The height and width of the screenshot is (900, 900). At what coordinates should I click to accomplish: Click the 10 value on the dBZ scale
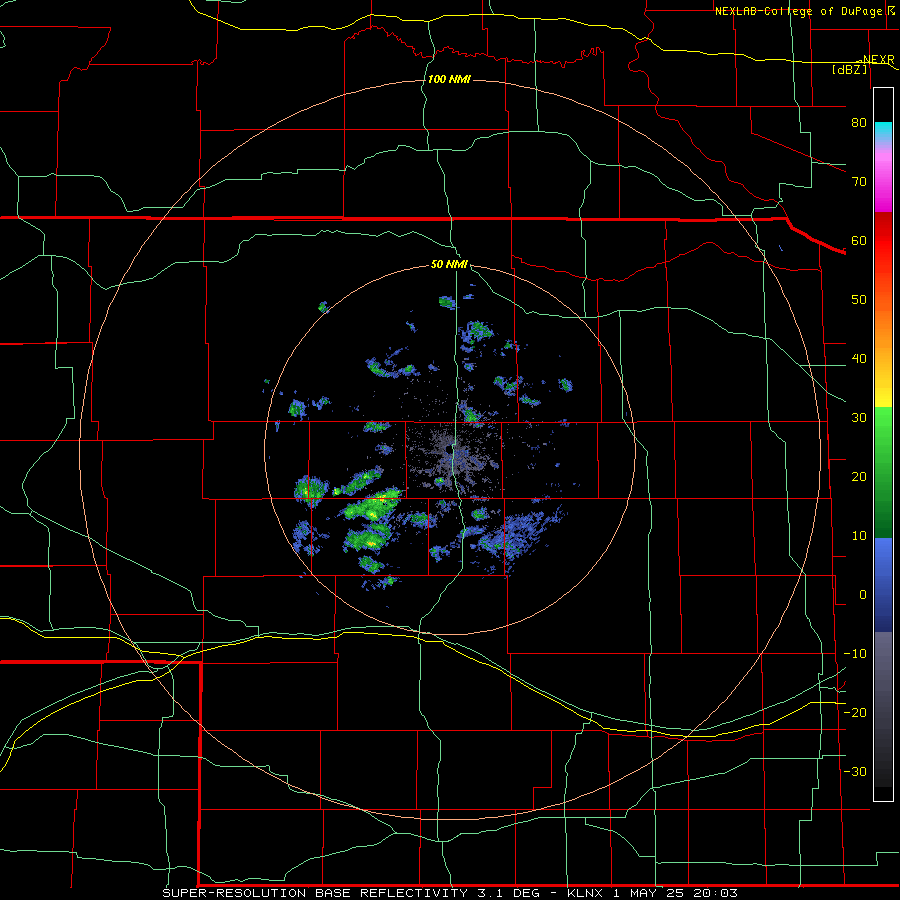tap(859, 536)
